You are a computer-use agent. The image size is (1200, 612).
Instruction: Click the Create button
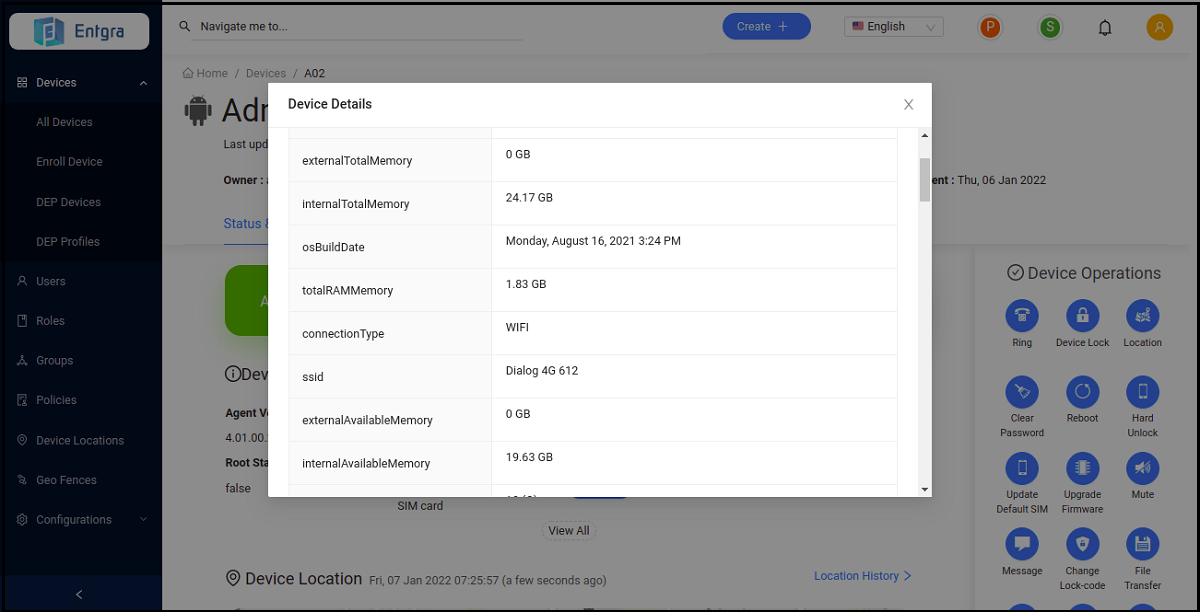click(766, 27)
